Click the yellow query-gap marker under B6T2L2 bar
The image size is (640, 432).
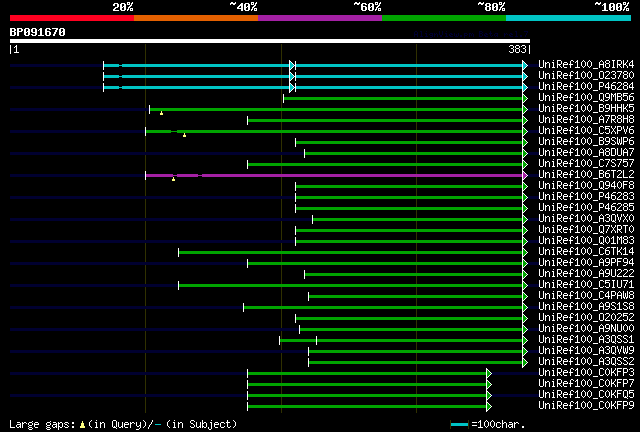[x=173, y=179]
